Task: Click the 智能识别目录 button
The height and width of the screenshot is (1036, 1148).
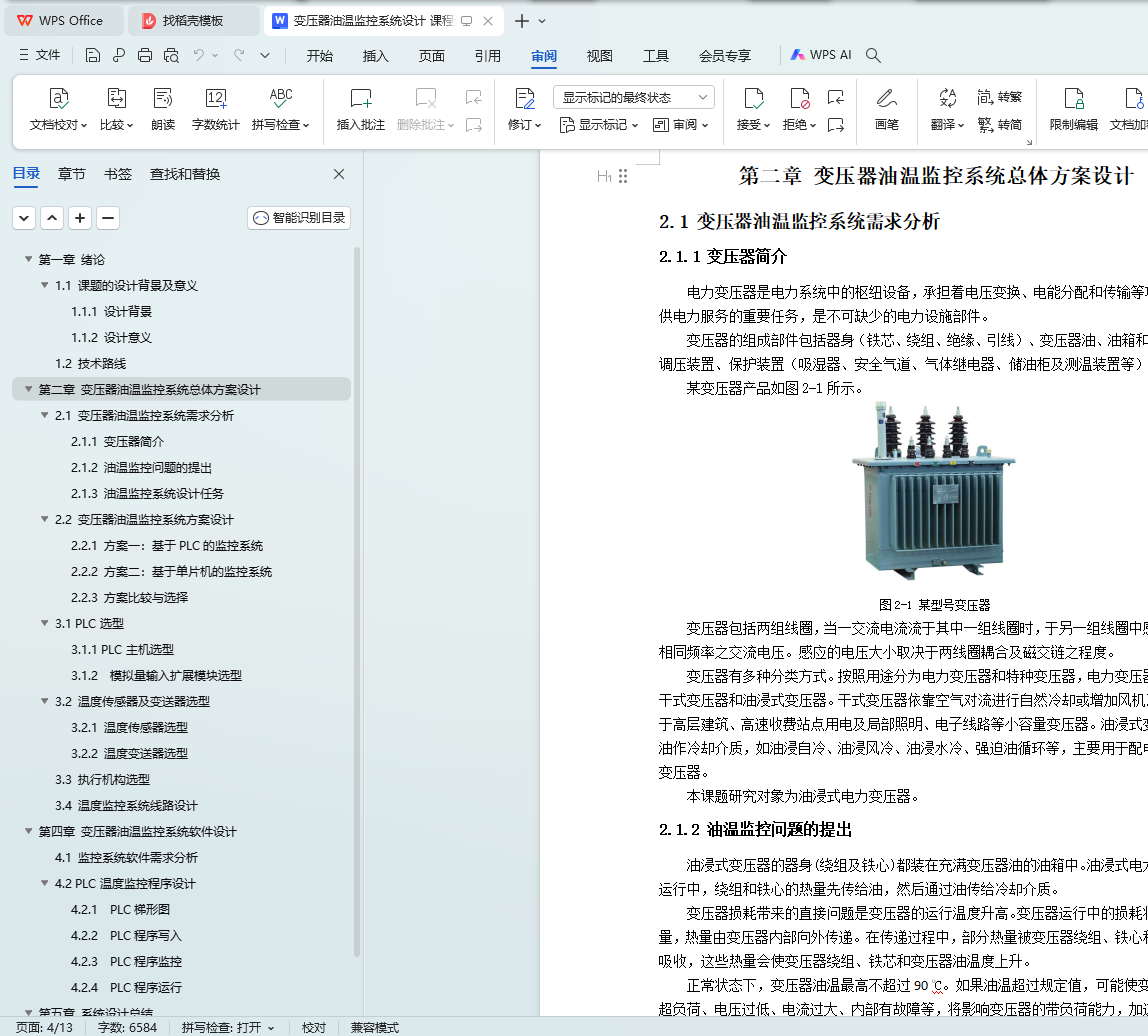Action: (299, 218)
